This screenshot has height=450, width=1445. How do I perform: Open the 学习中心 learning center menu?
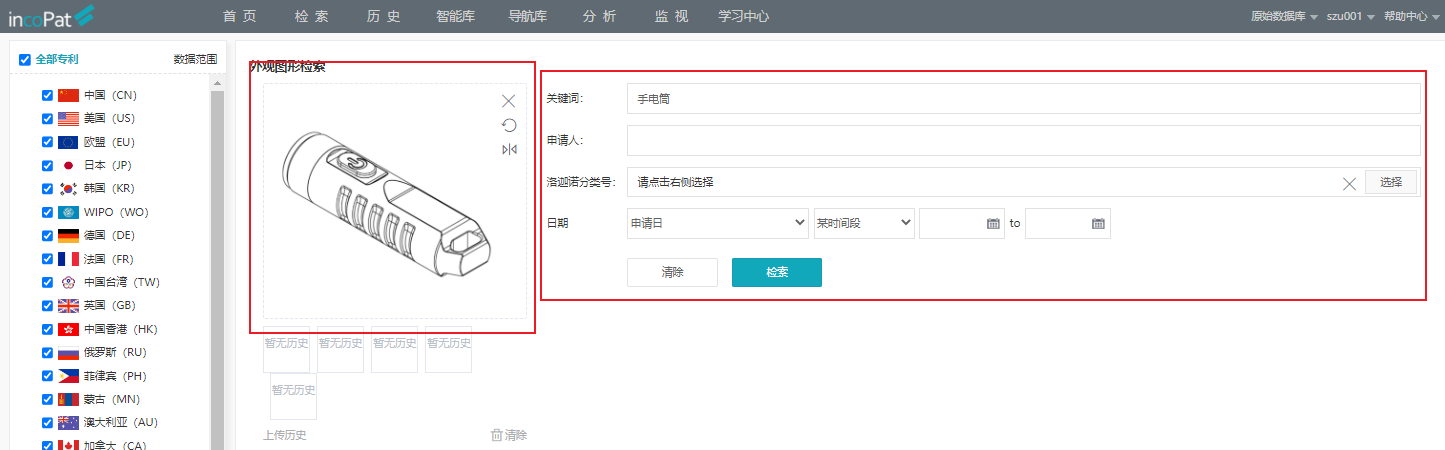coord(744,16)
